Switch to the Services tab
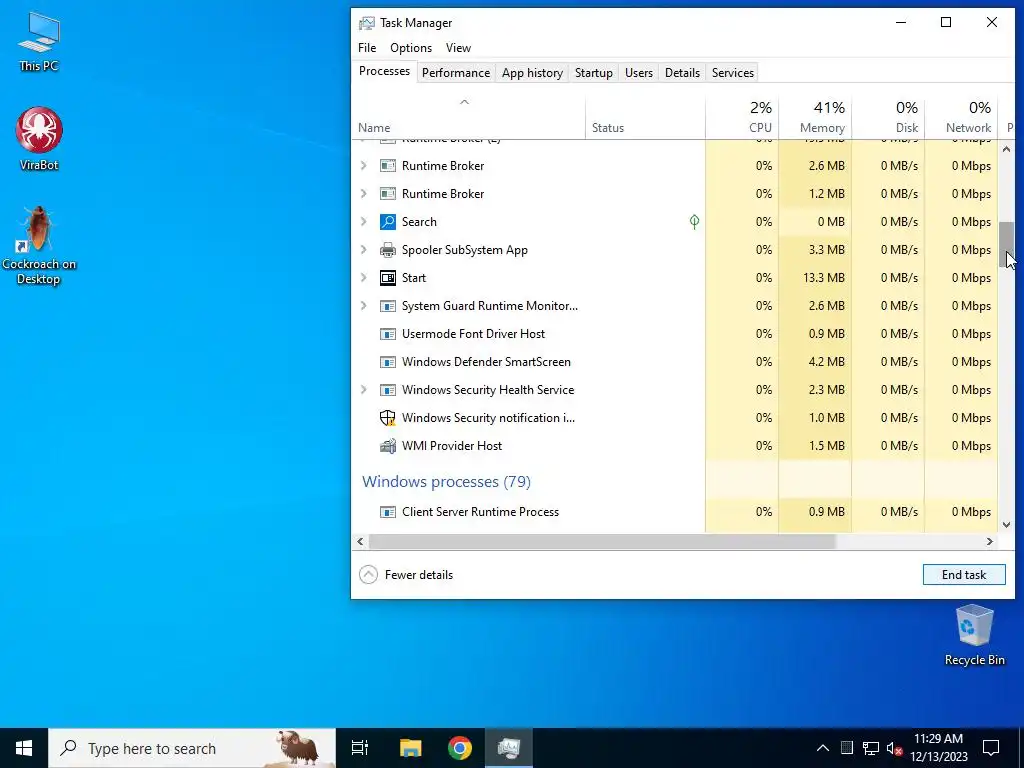1024x768 pixels. pyautogui.click(x=733, y=72)
